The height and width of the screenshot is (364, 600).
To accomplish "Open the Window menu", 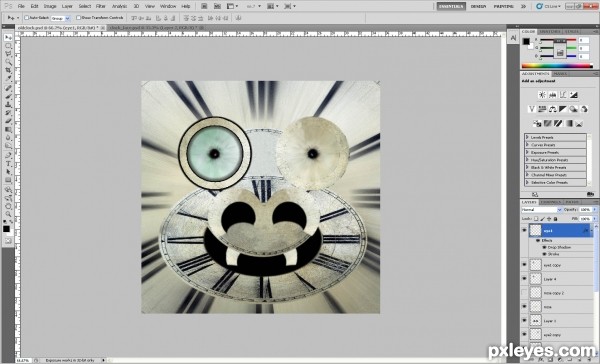I will pyautogui.click(x=168, y=6).
